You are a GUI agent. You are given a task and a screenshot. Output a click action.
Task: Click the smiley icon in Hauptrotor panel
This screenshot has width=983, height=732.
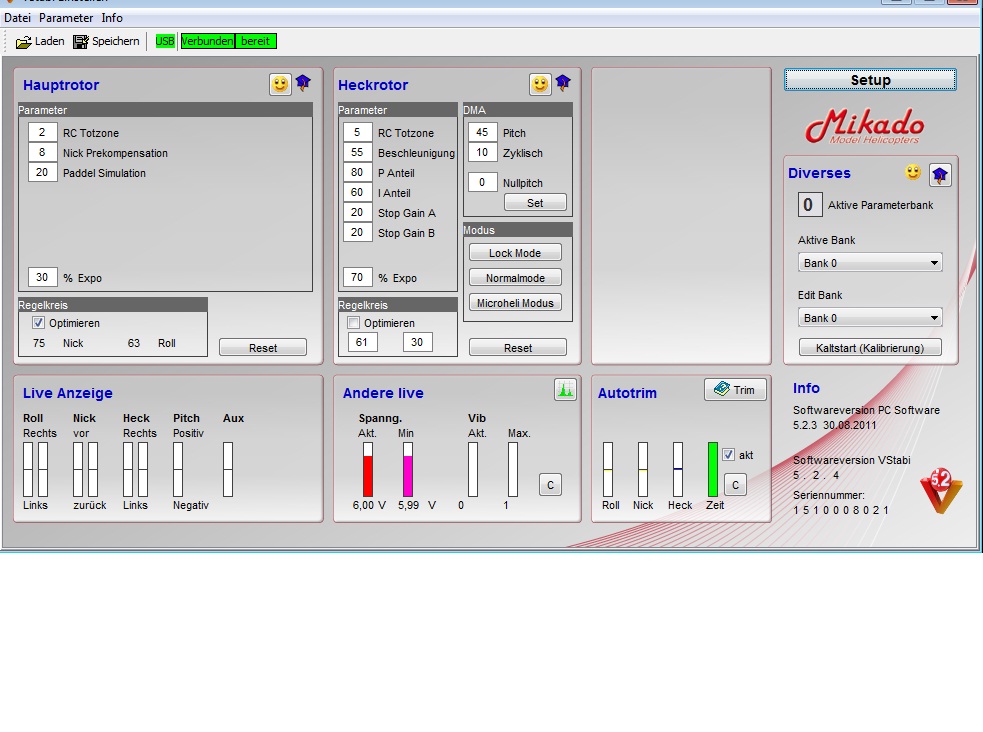pyautogui.click(x=280, y=84)
